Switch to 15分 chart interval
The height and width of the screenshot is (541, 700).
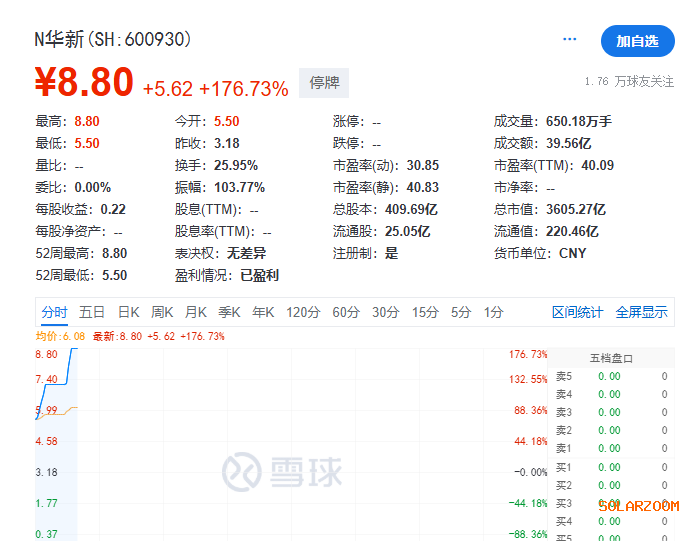425,312
